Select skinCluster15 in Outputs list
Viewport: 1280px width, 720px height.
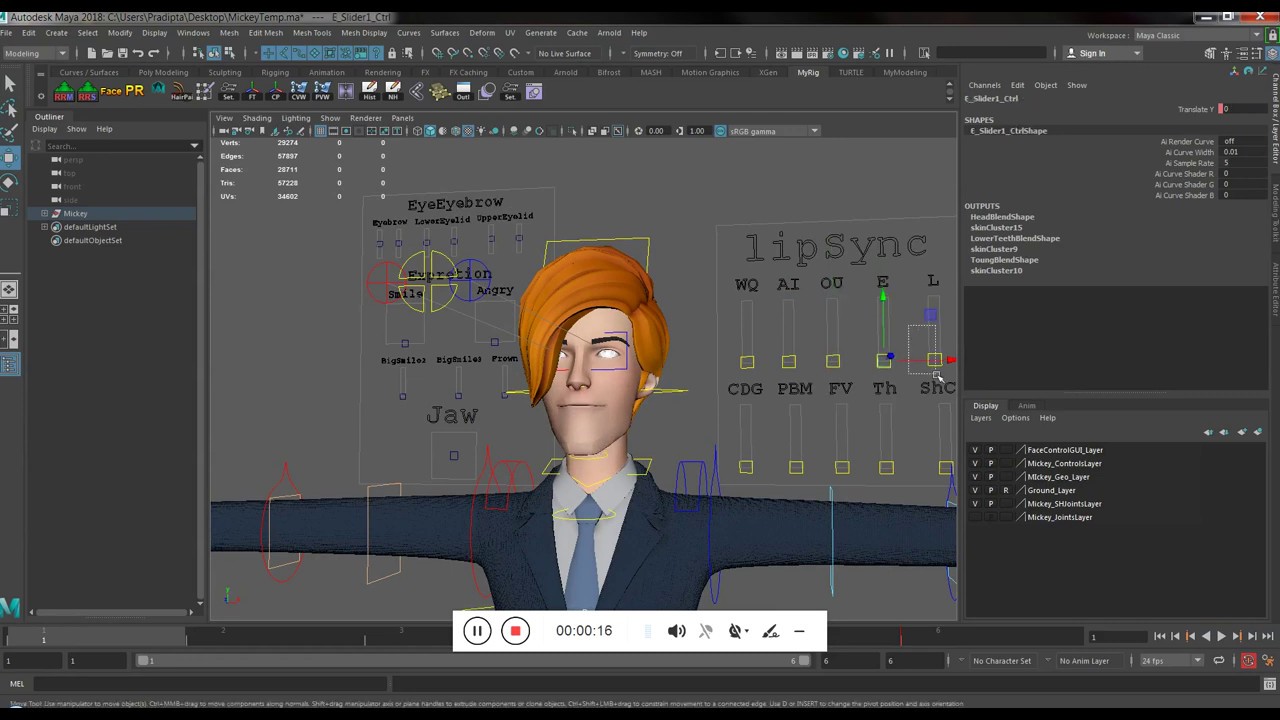pyautogui.click(x=996, y=228)
